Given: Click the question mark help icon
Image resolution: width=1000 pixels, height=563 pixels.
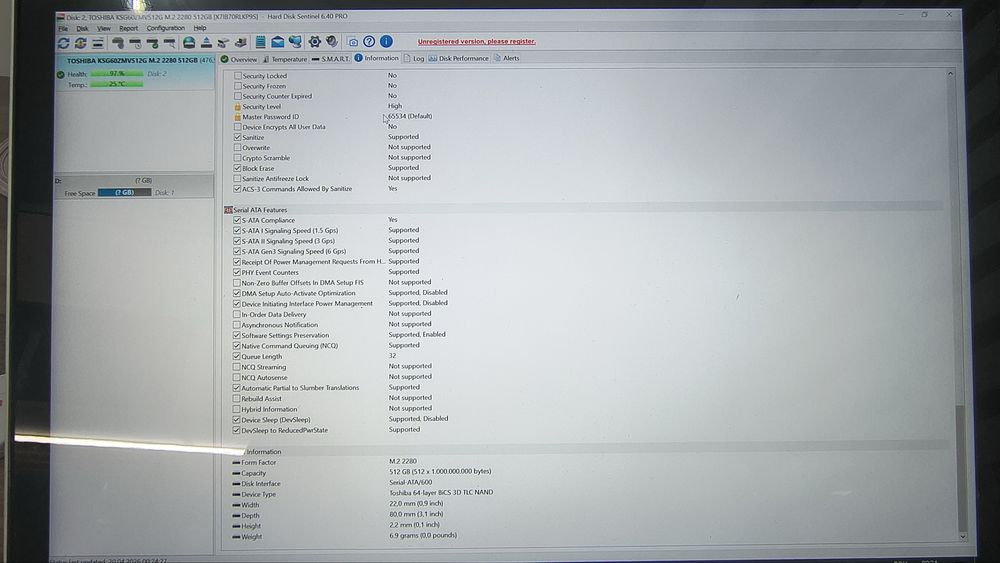Looking at the screenshot, I should click(369, 41).
